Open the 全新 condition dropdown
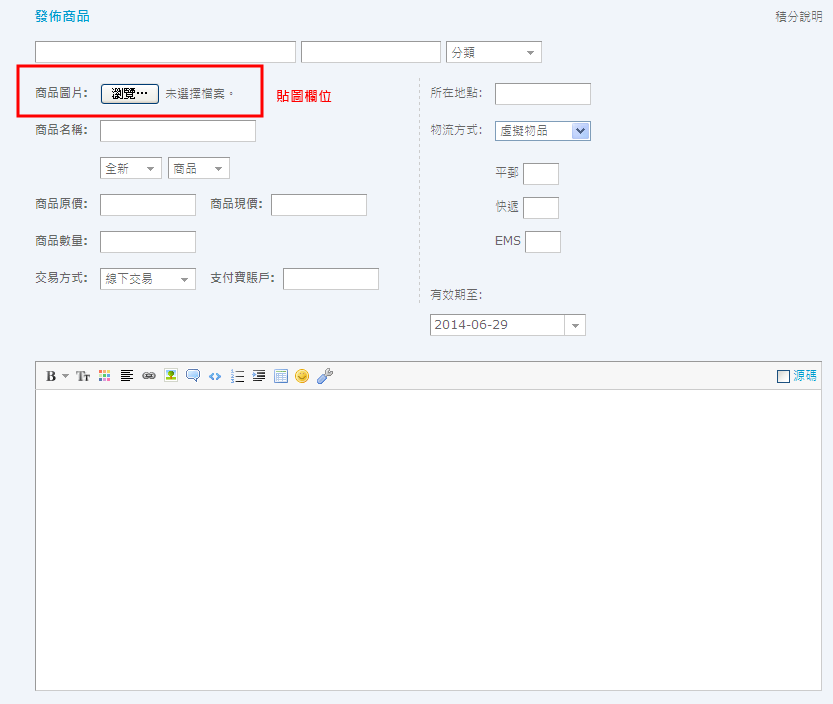 131,168
